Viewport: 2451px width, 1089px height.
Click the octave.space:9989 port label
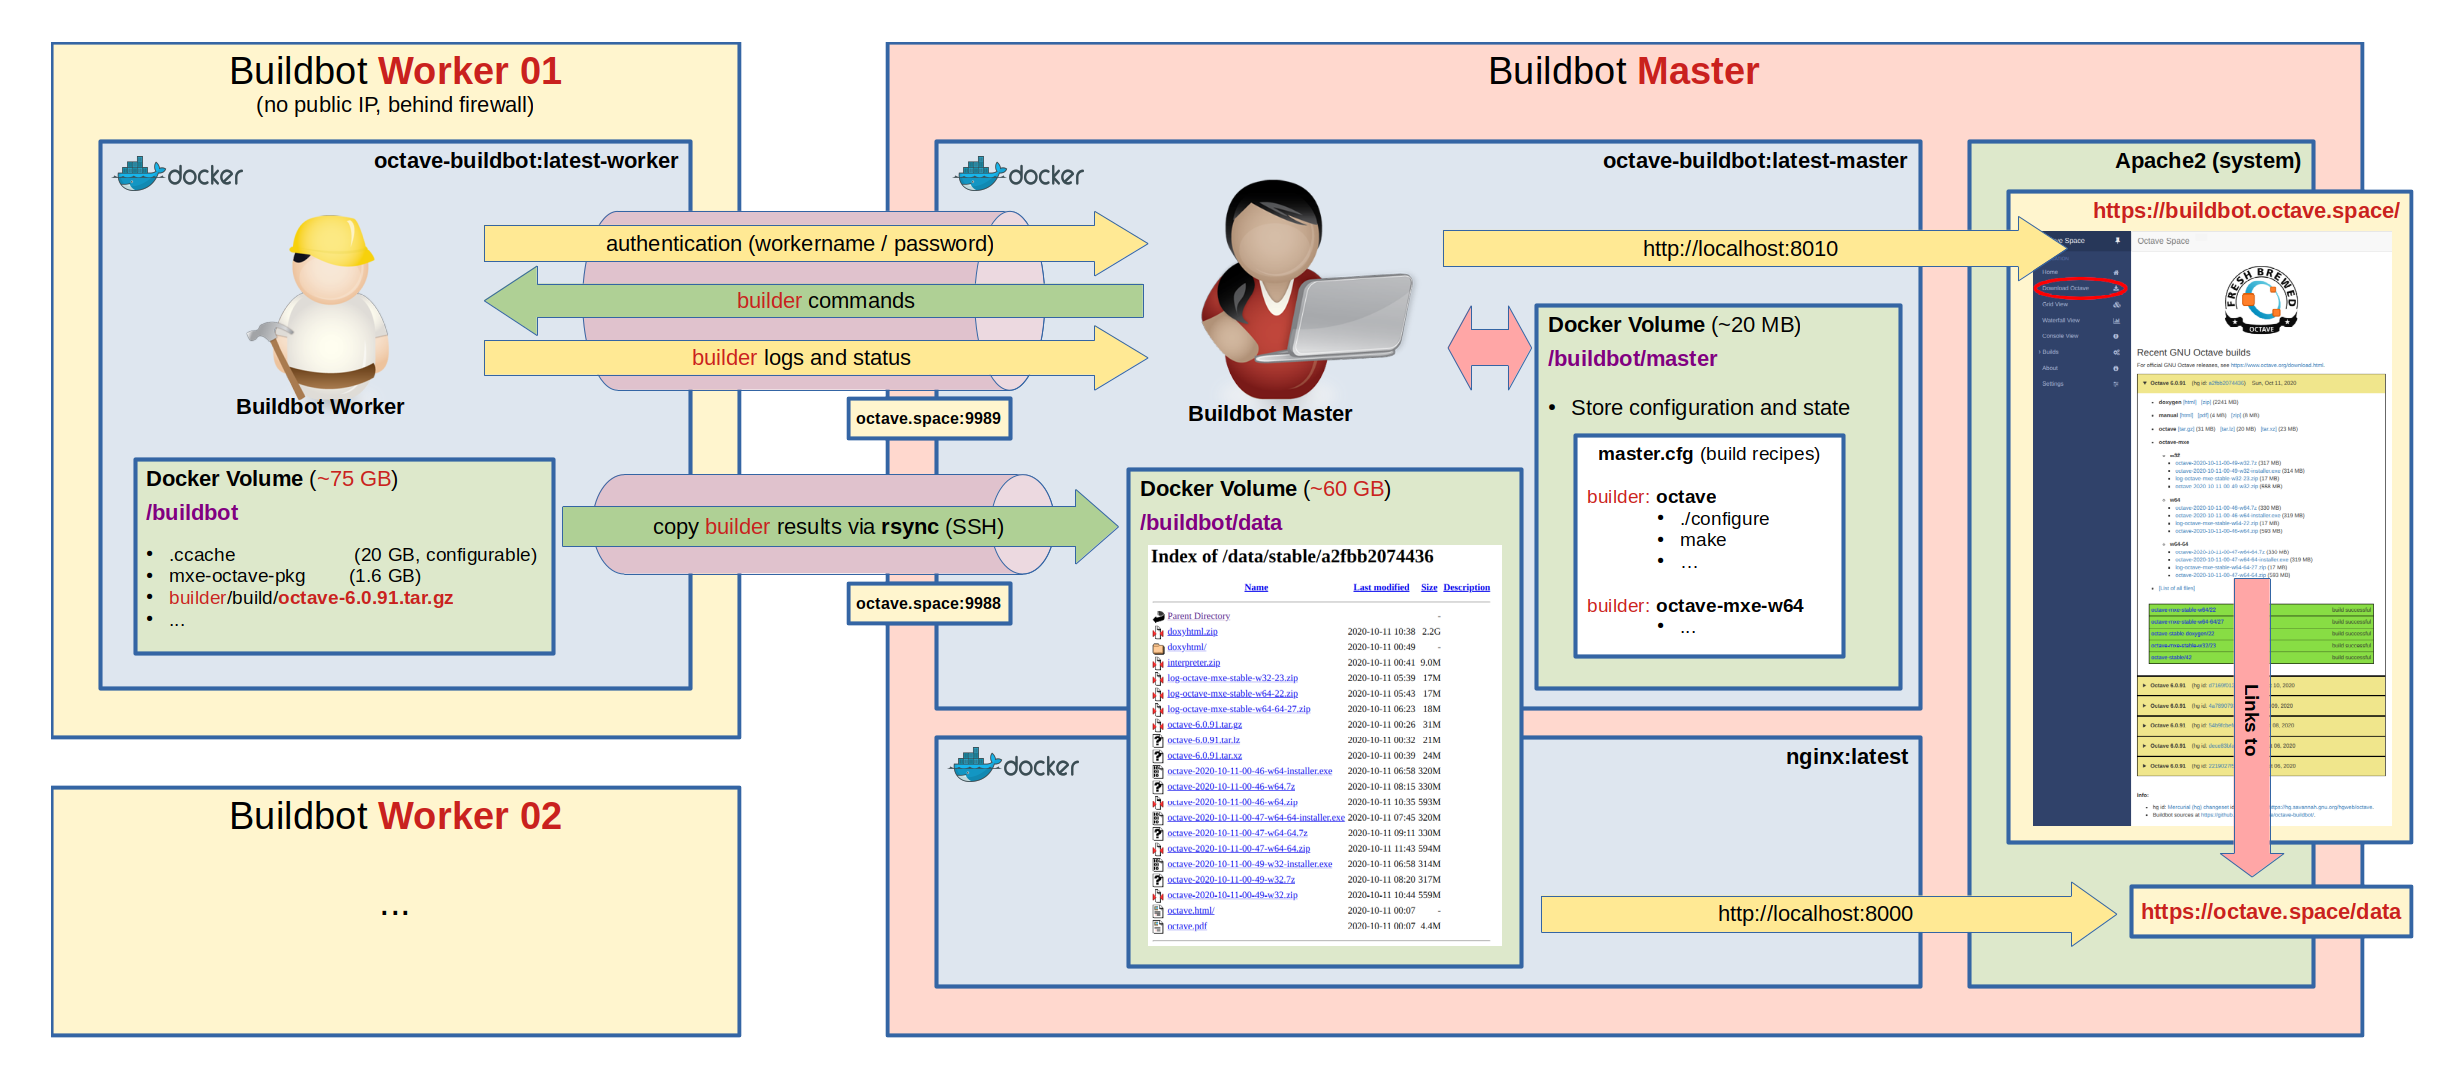(x=928, y=419)
